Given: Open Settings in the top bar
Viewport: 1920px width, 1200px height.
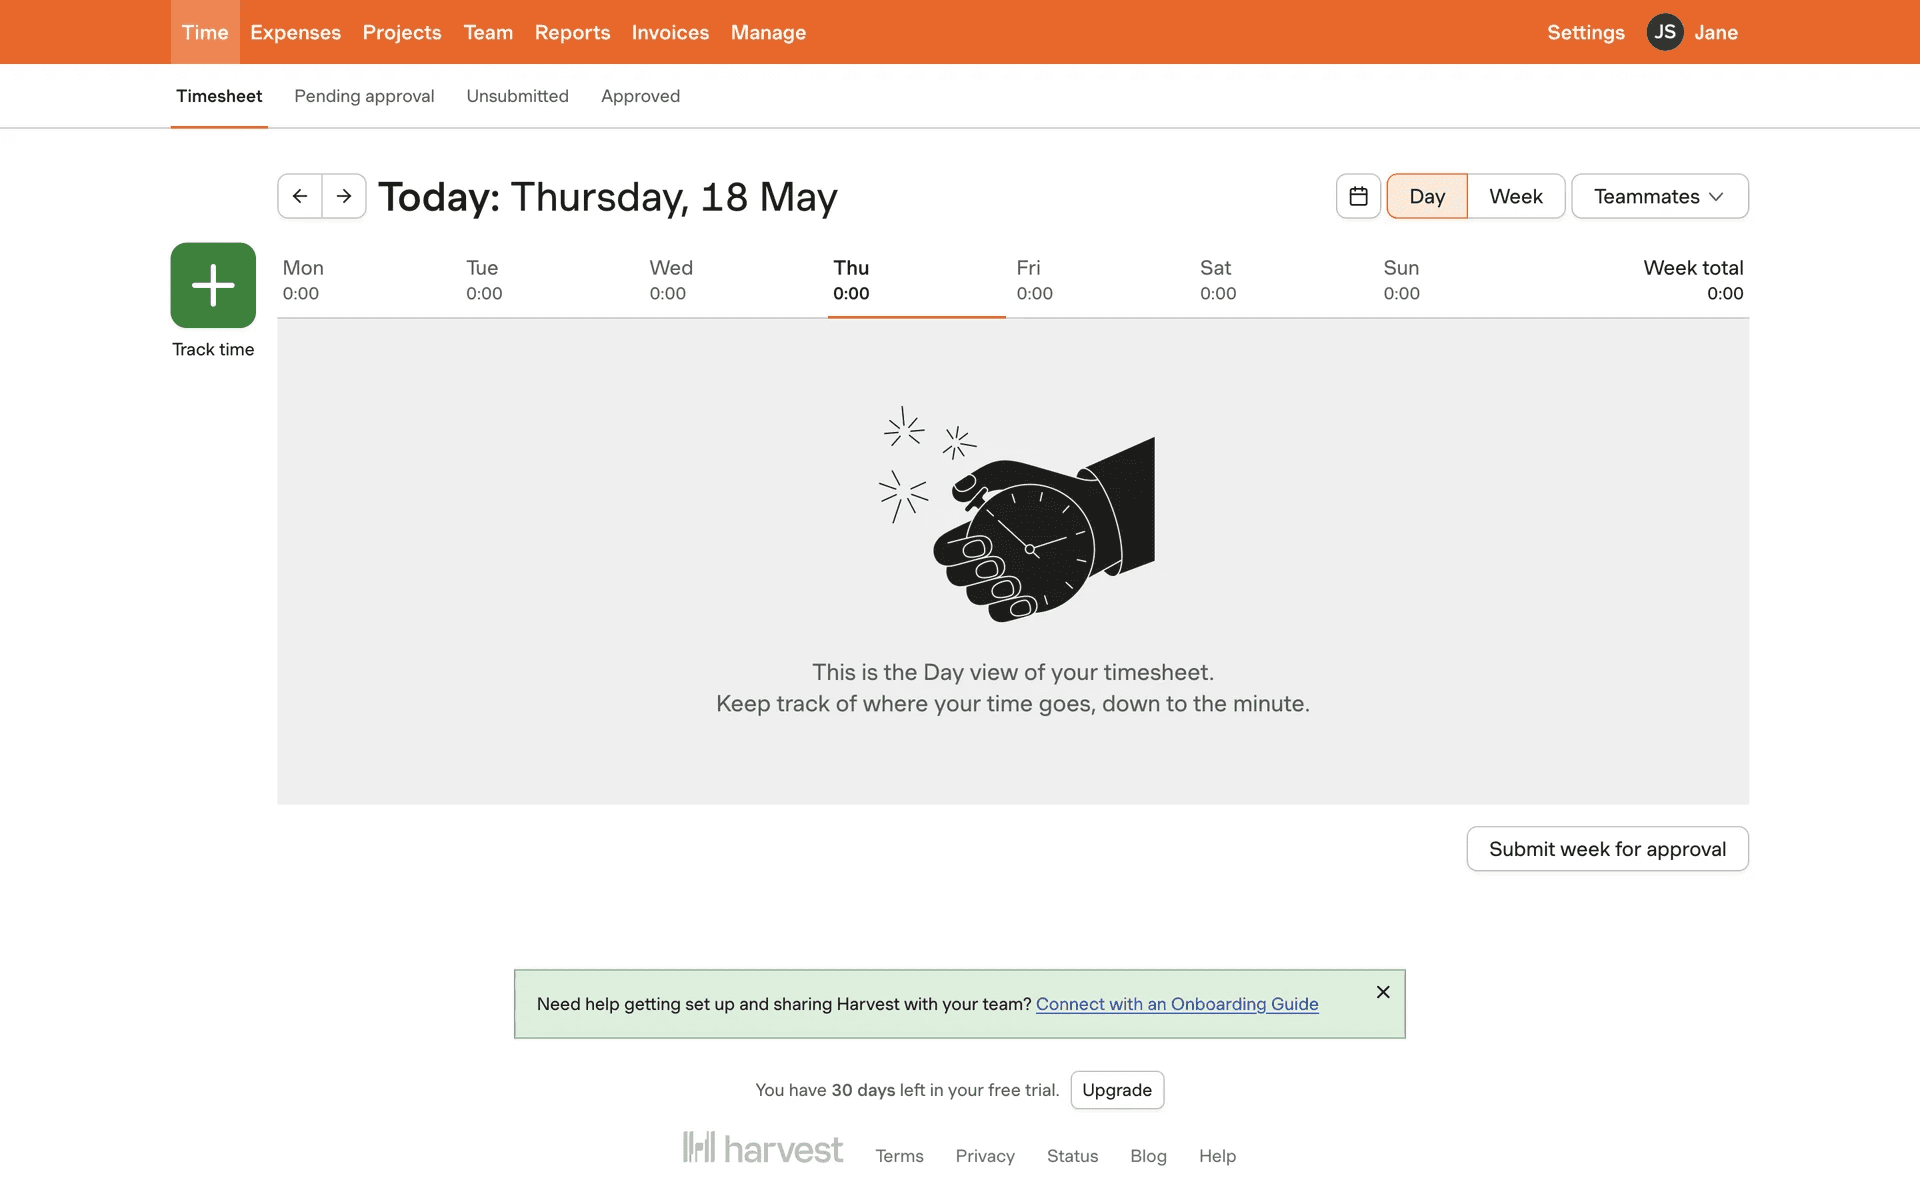Looking at the screenshot, I should coord(1585,32).
